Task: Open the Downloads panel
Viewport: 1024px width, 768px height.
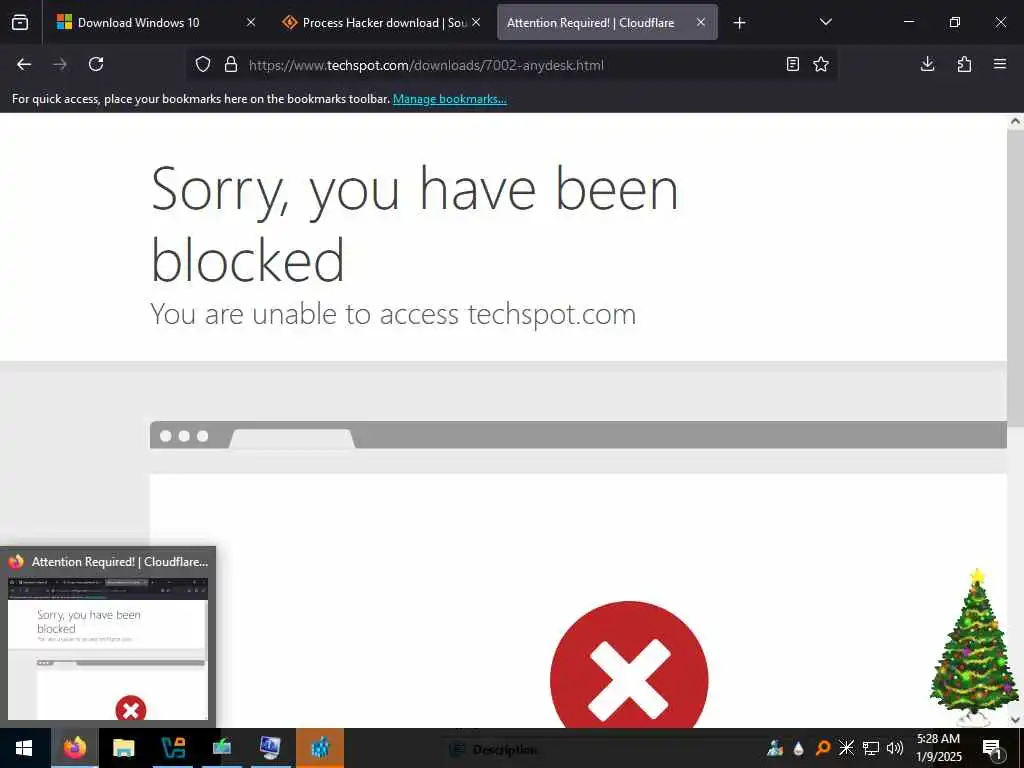Action: [927, 64]
